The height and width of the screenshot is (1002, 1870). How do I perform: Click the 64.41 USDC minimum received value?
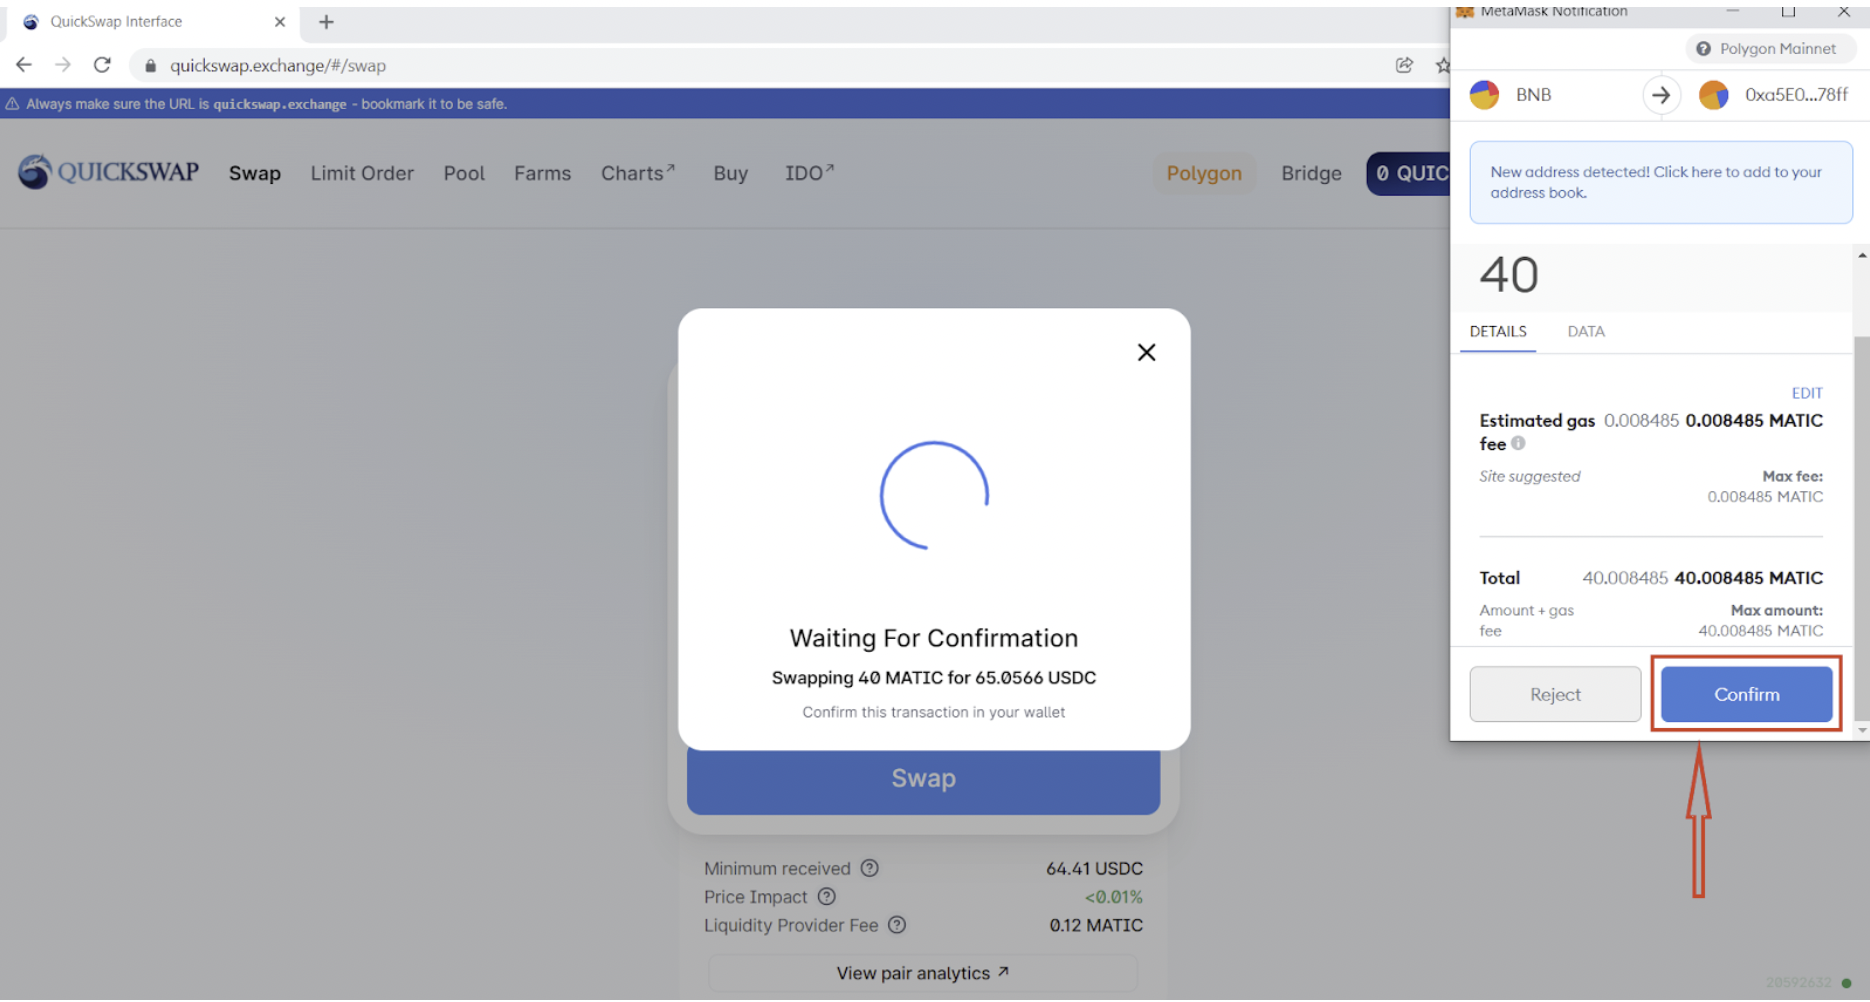(1094, 868)
